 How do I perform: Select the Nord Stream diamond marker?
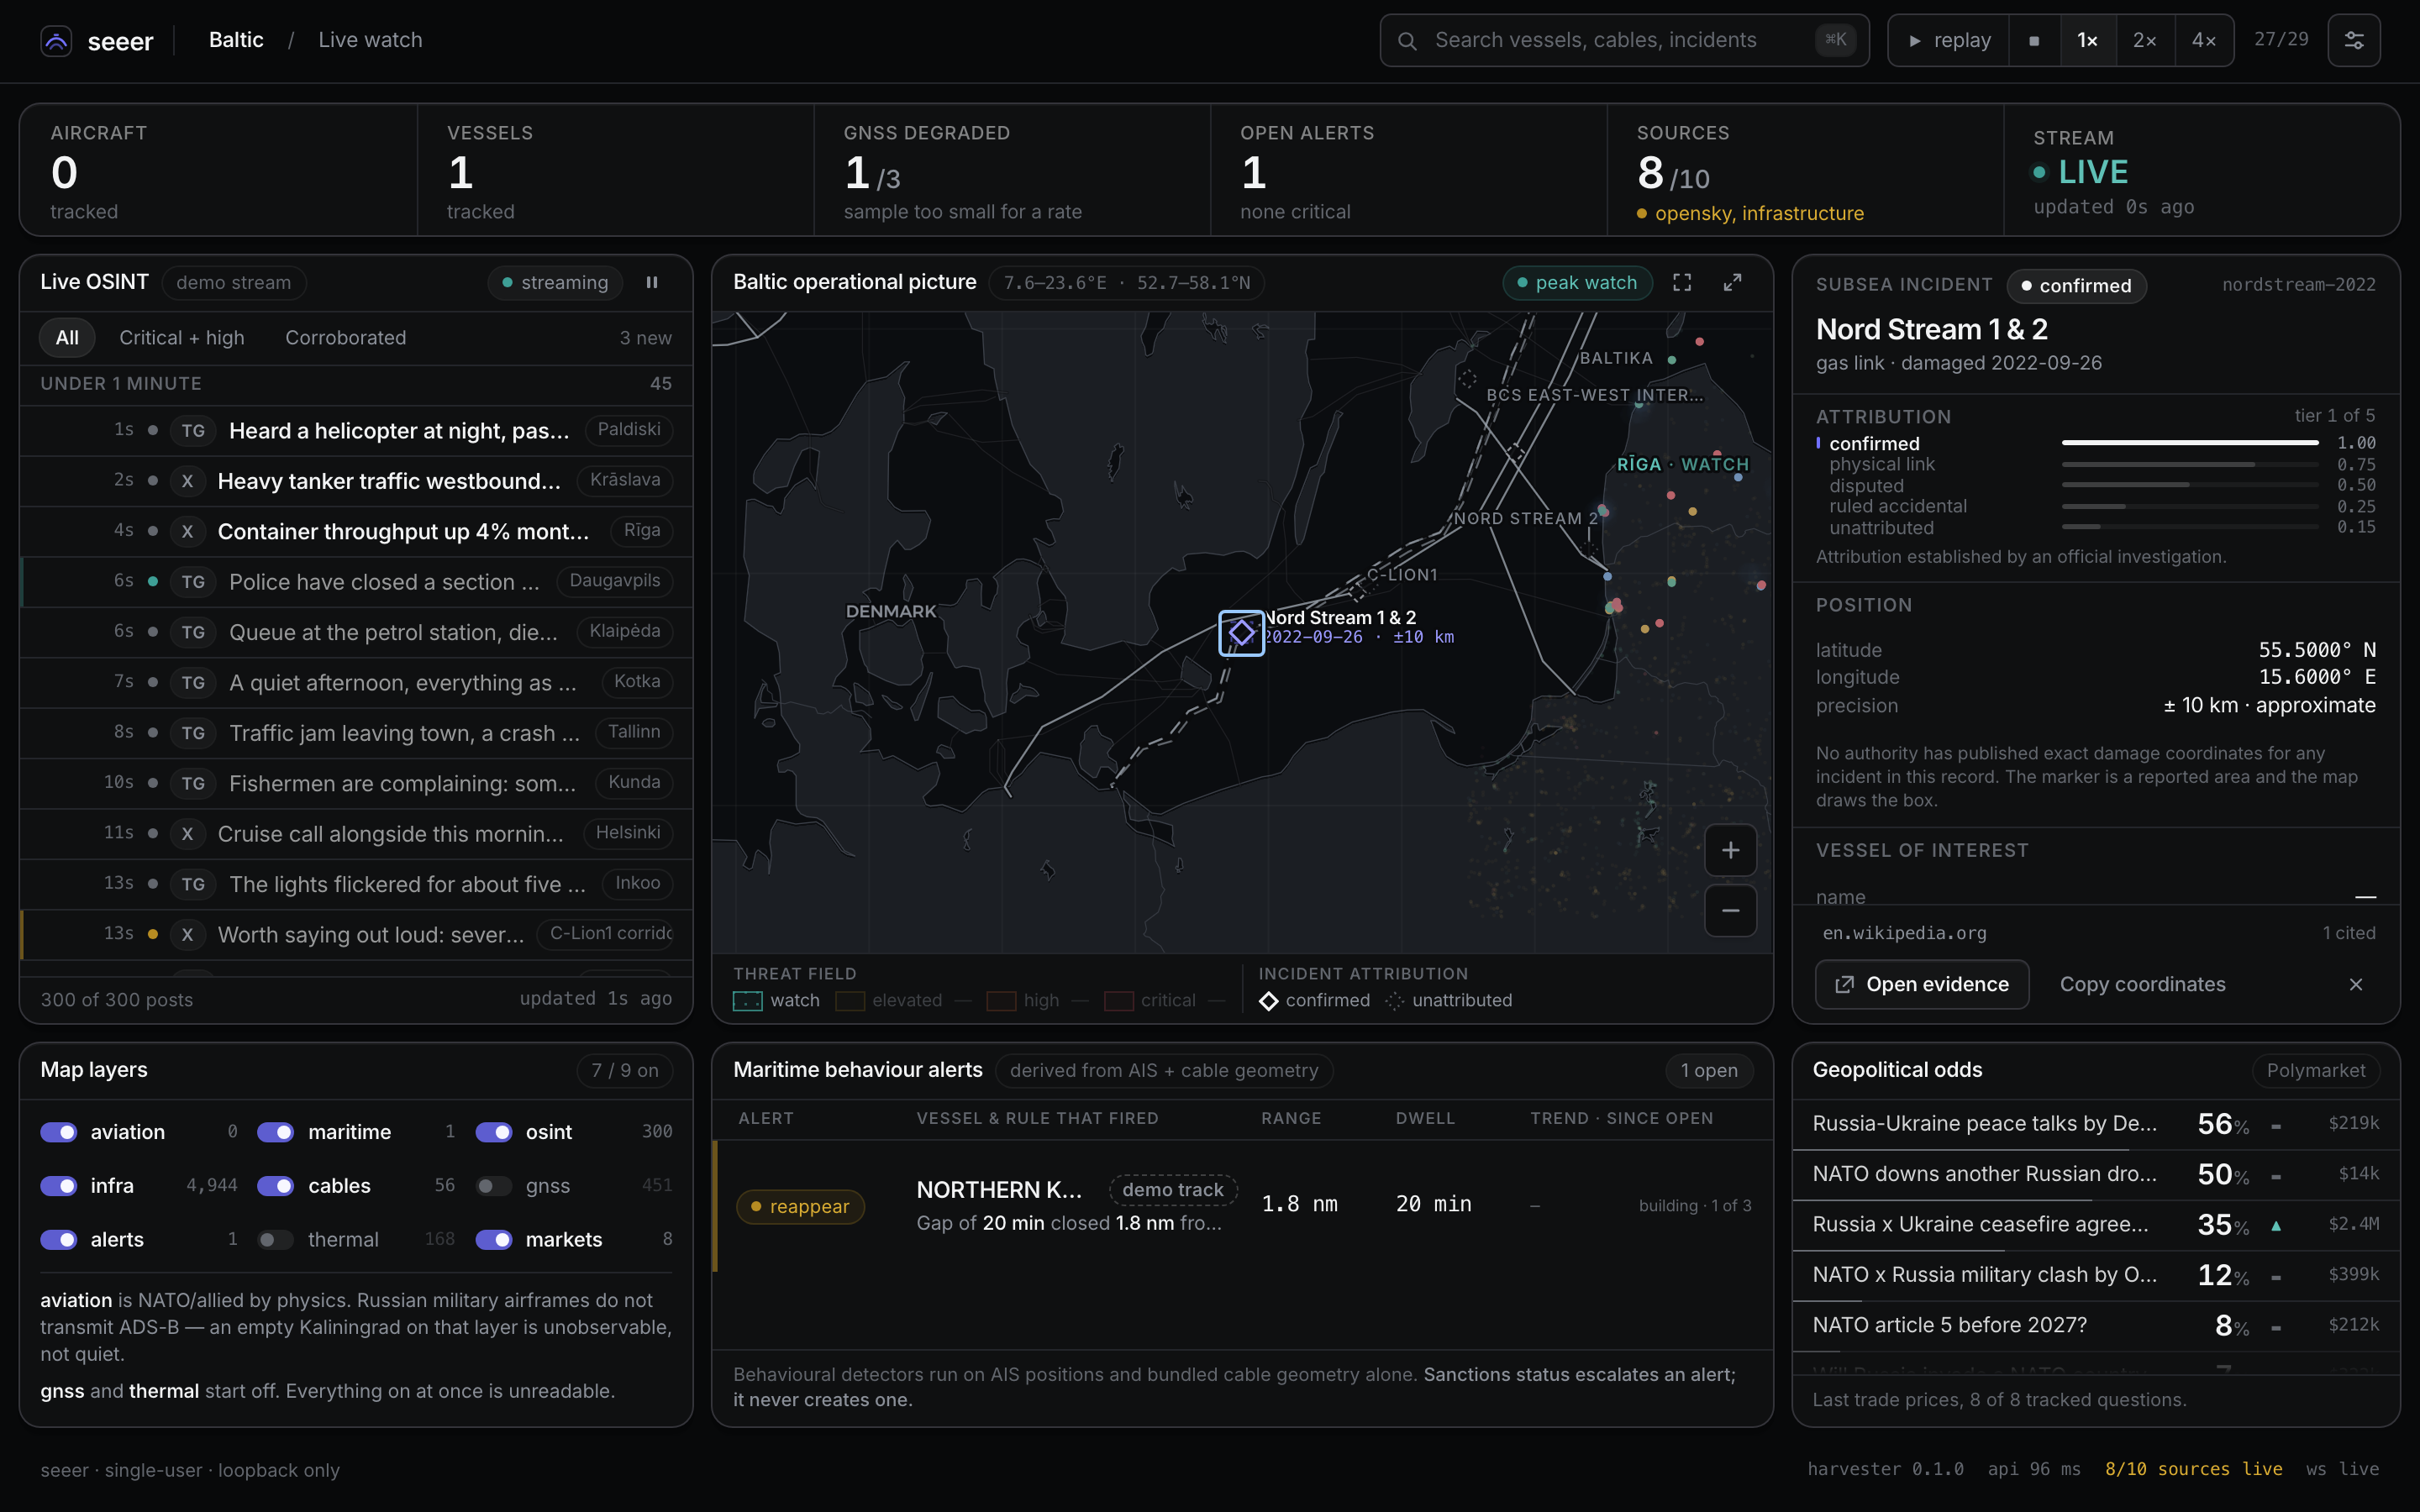click(1241, 633)
